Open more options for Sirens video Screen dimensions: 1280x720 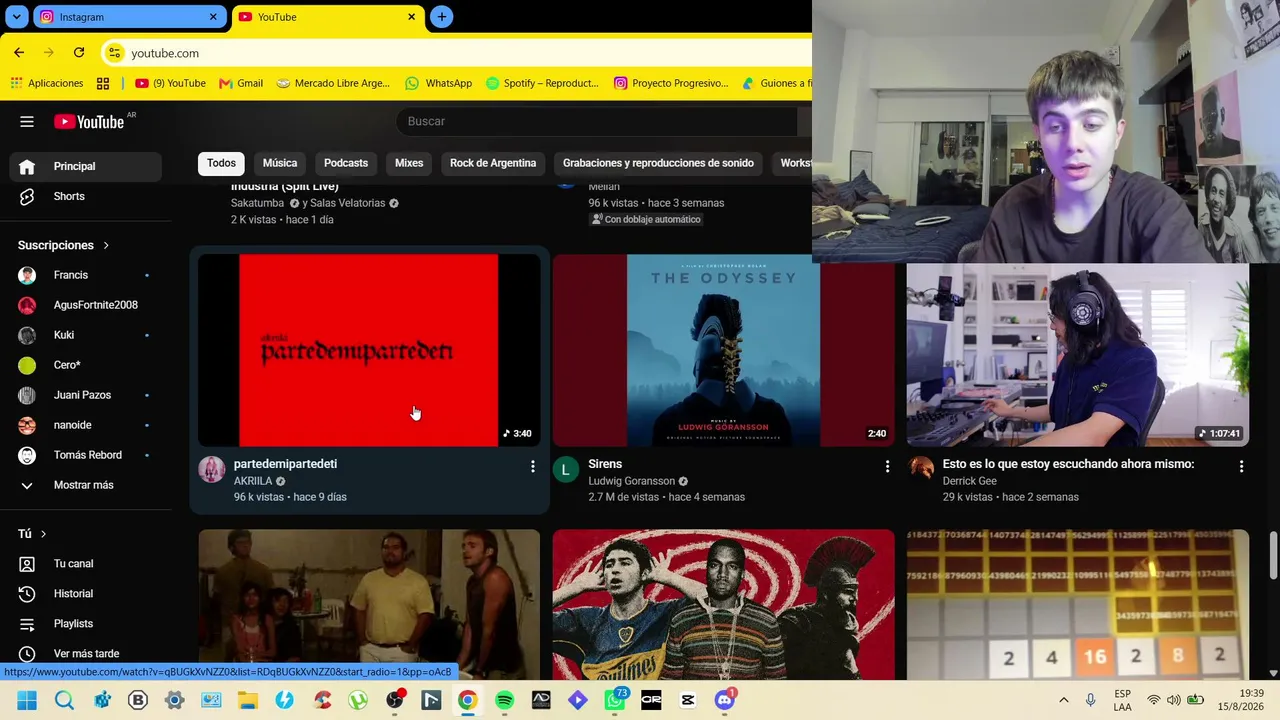coord(886,466)
